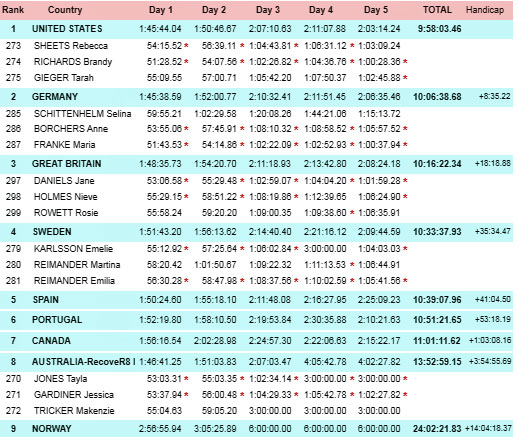Image resolution: width=518 pixels, height=437 pixels.
Task: Click the Day 3 column header
Action: click(x=268, y=10)
